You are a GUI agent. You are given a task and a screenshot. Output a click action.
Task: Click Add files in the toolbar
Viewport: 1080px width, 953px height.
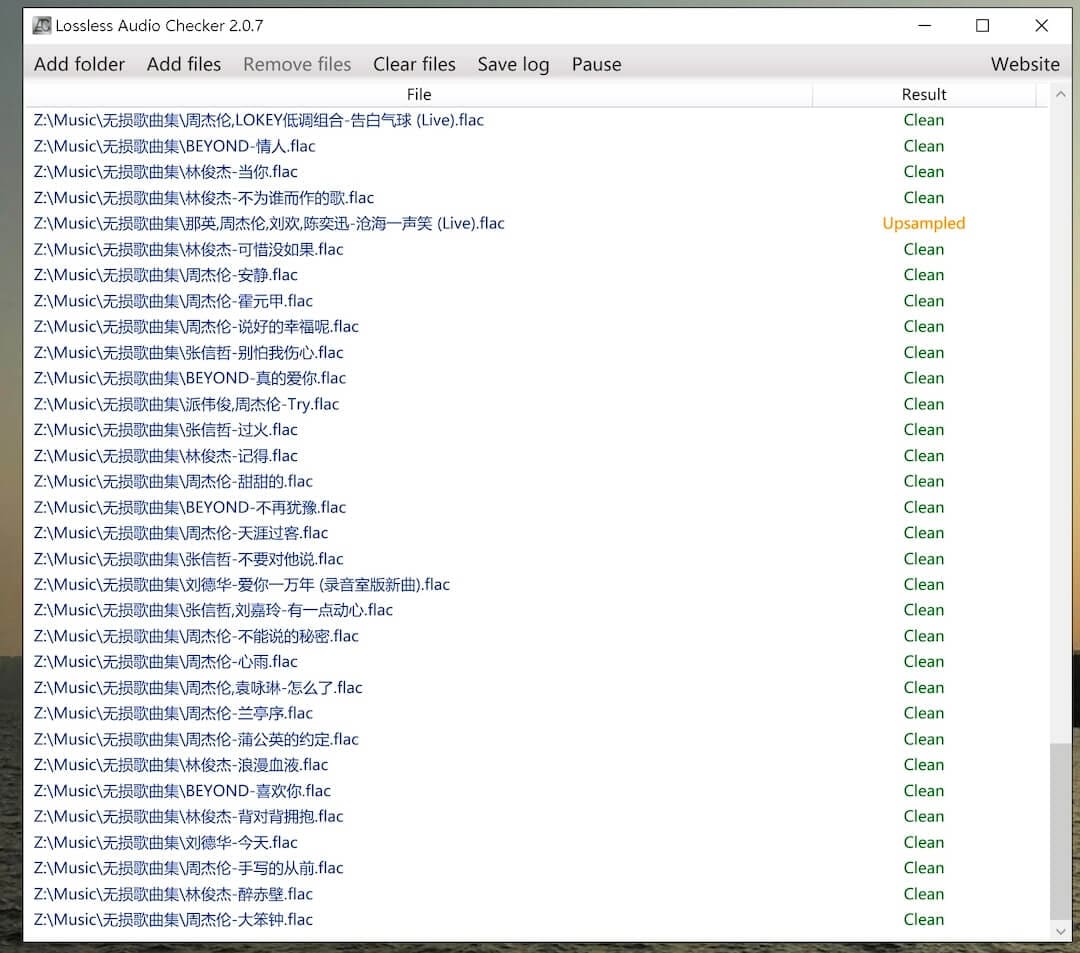[x=184, y=64]
